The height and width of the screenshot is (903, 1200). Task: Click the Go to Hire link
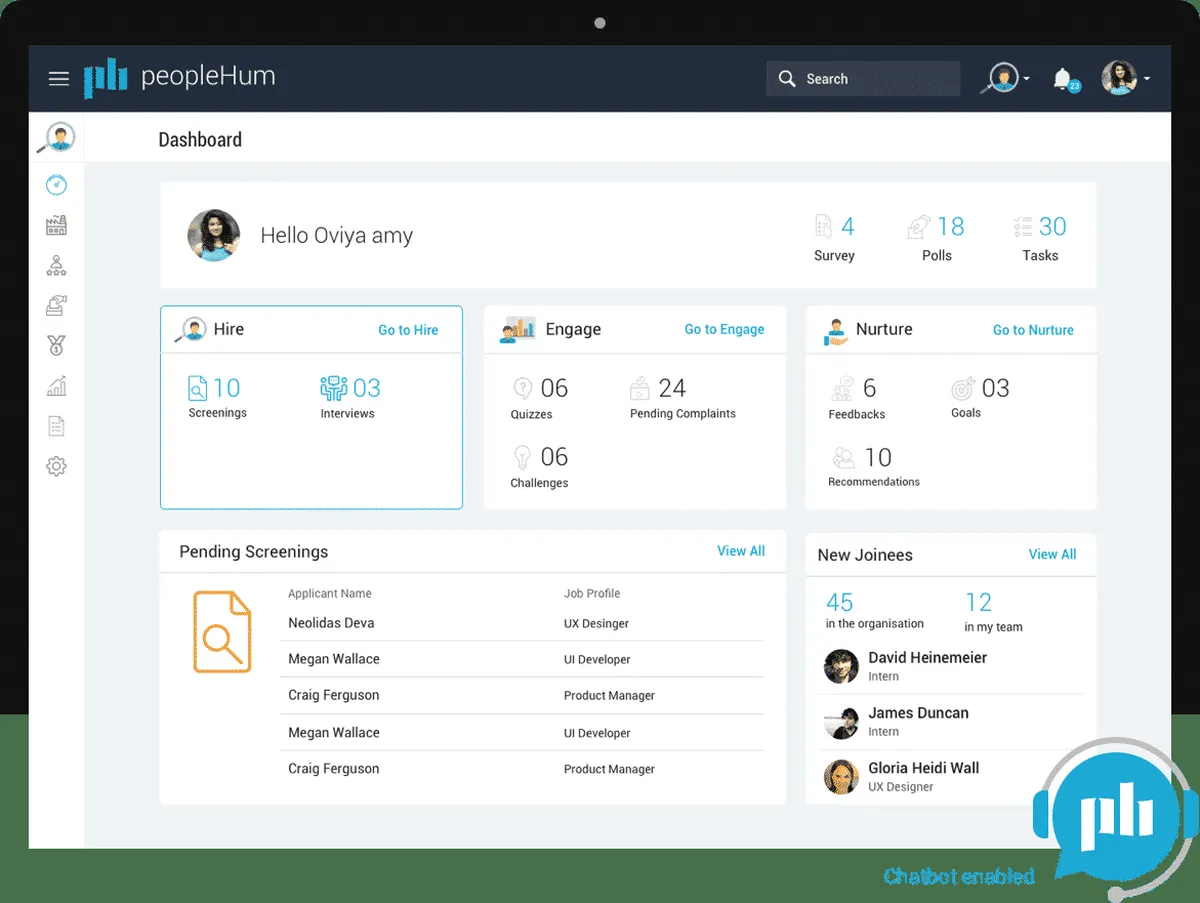pyautogui.click(x=408, y=330)
